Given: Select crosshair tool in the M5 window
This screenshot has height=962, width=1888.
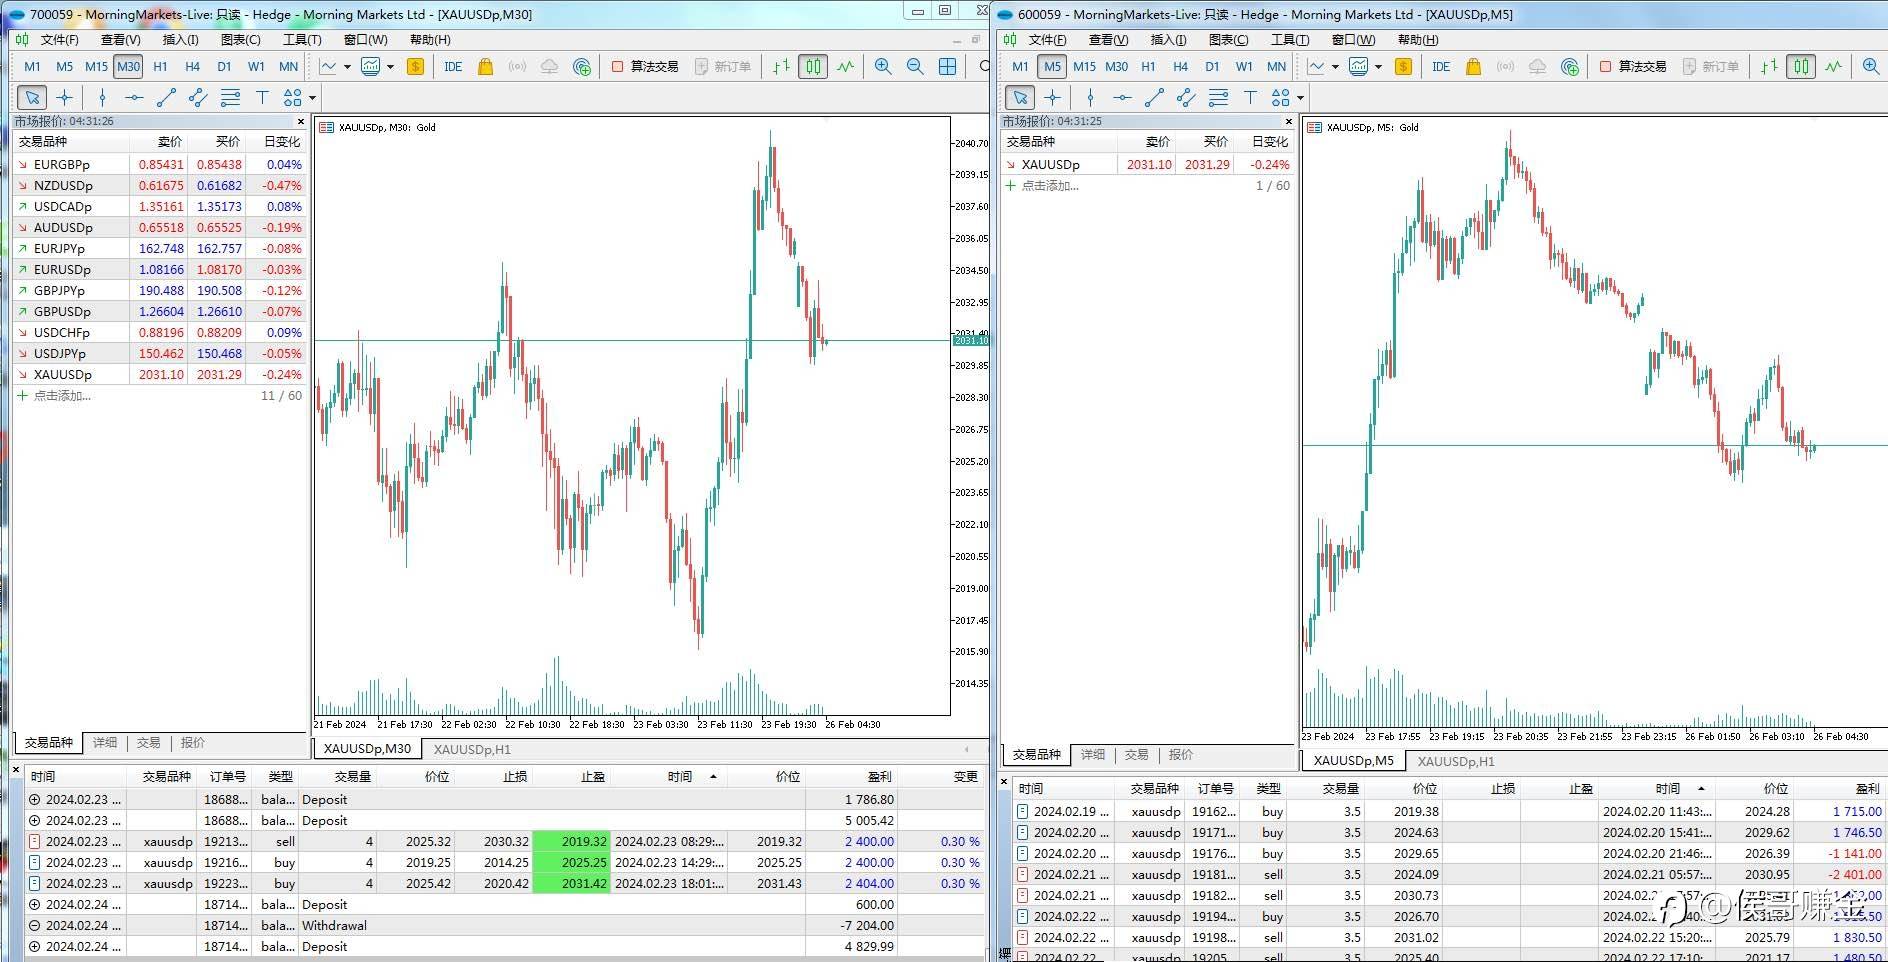Looking at the screenshot, I should (x=1052, y=97).
